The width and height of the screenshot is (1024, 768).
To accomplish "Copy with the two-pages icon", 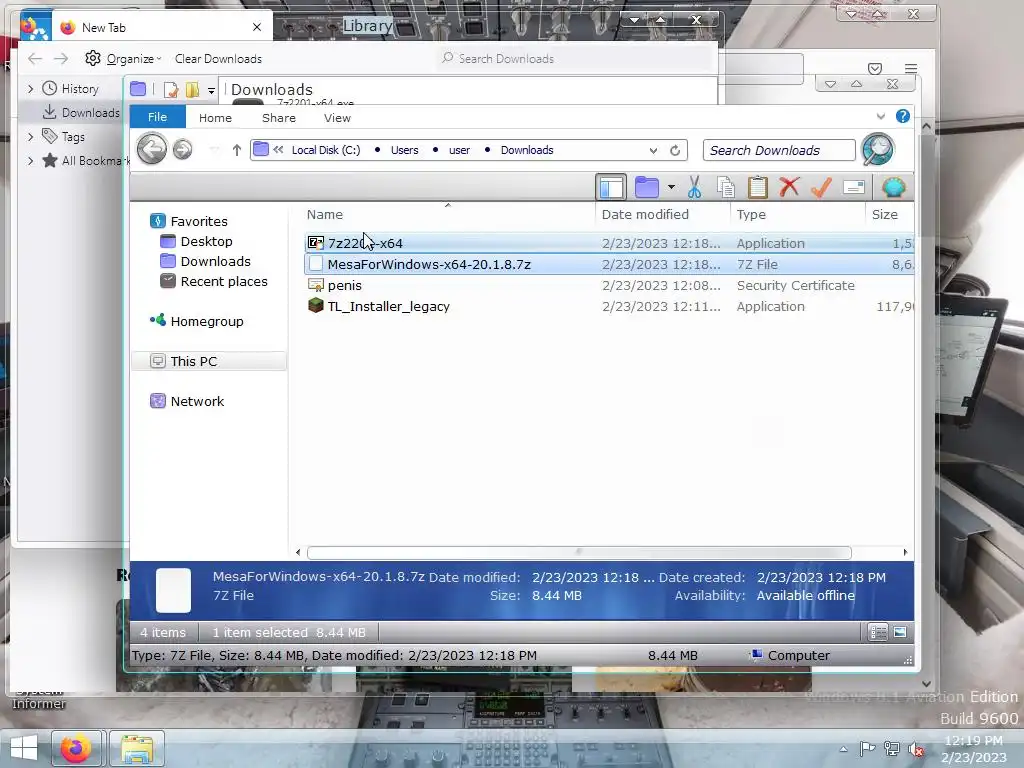I will click(x=726, y=188).
